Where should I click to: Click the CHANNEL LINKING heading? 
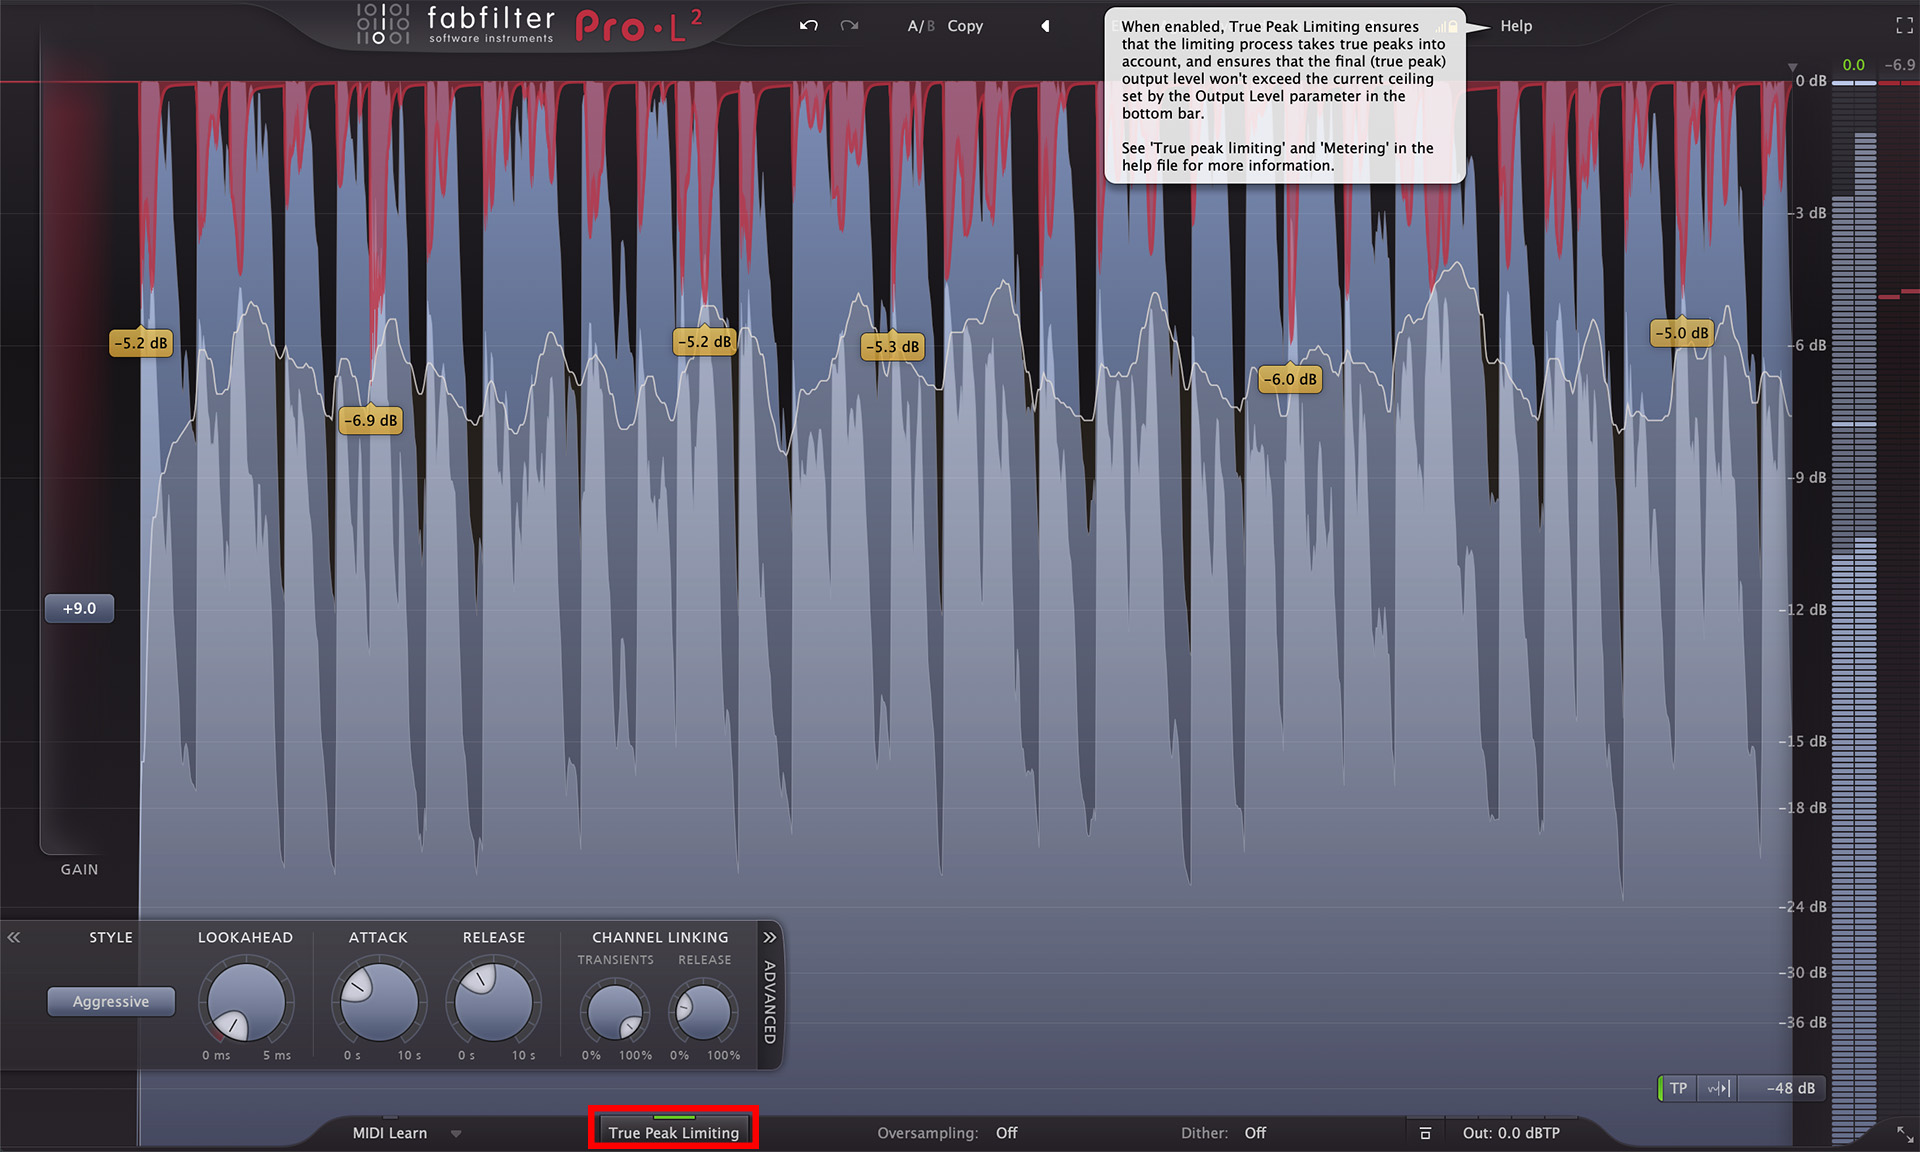coord(660,937)
